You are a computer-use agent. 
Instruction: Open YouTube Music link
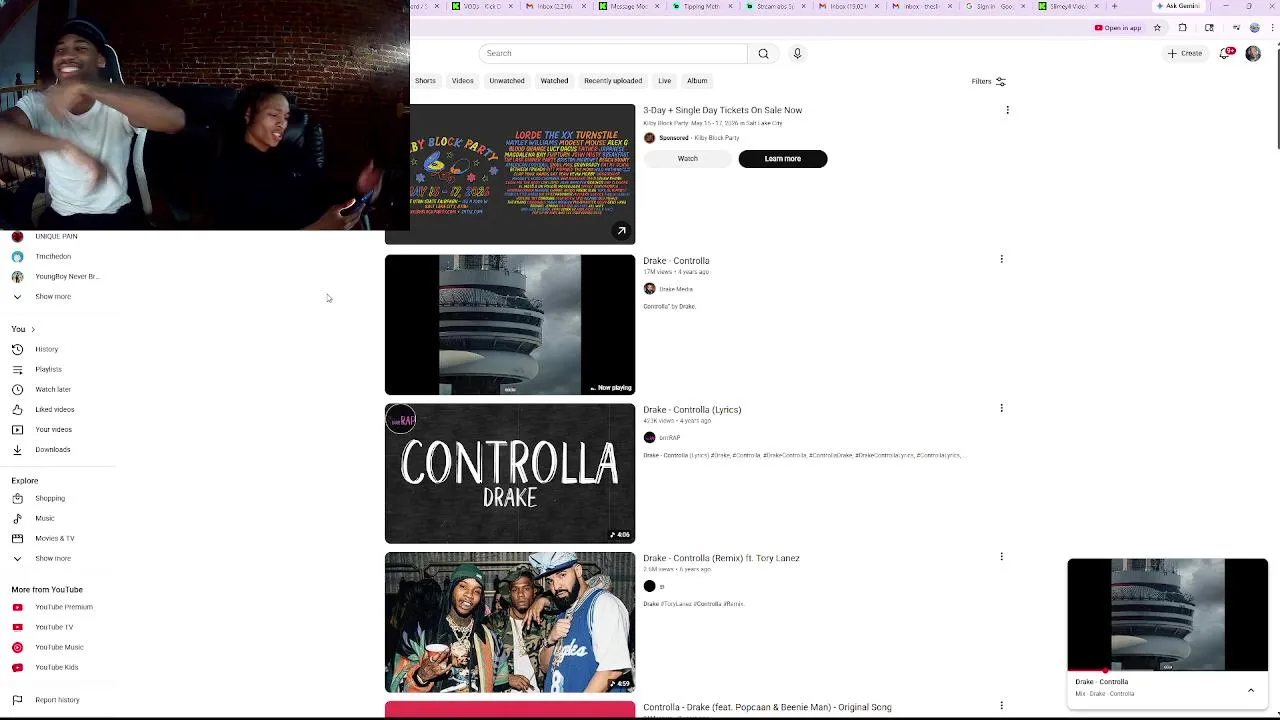[x=59, y=647]
